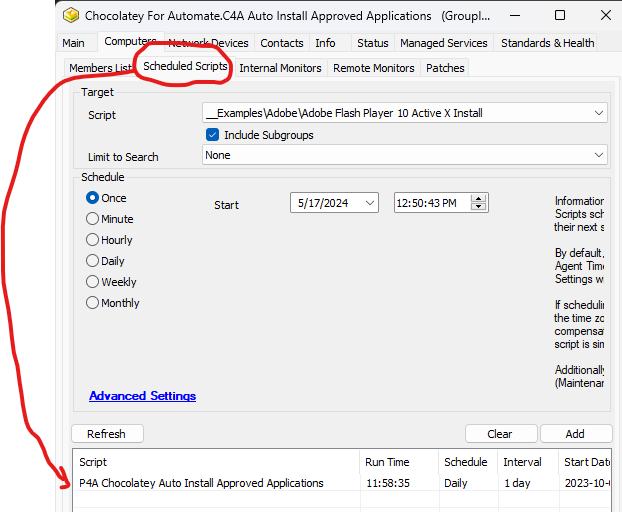This screenshot has height=512, width=622.
Task: Uncheck the Include Subgroups checkbox
Action: pyautogui.click(x=212, y=135)
